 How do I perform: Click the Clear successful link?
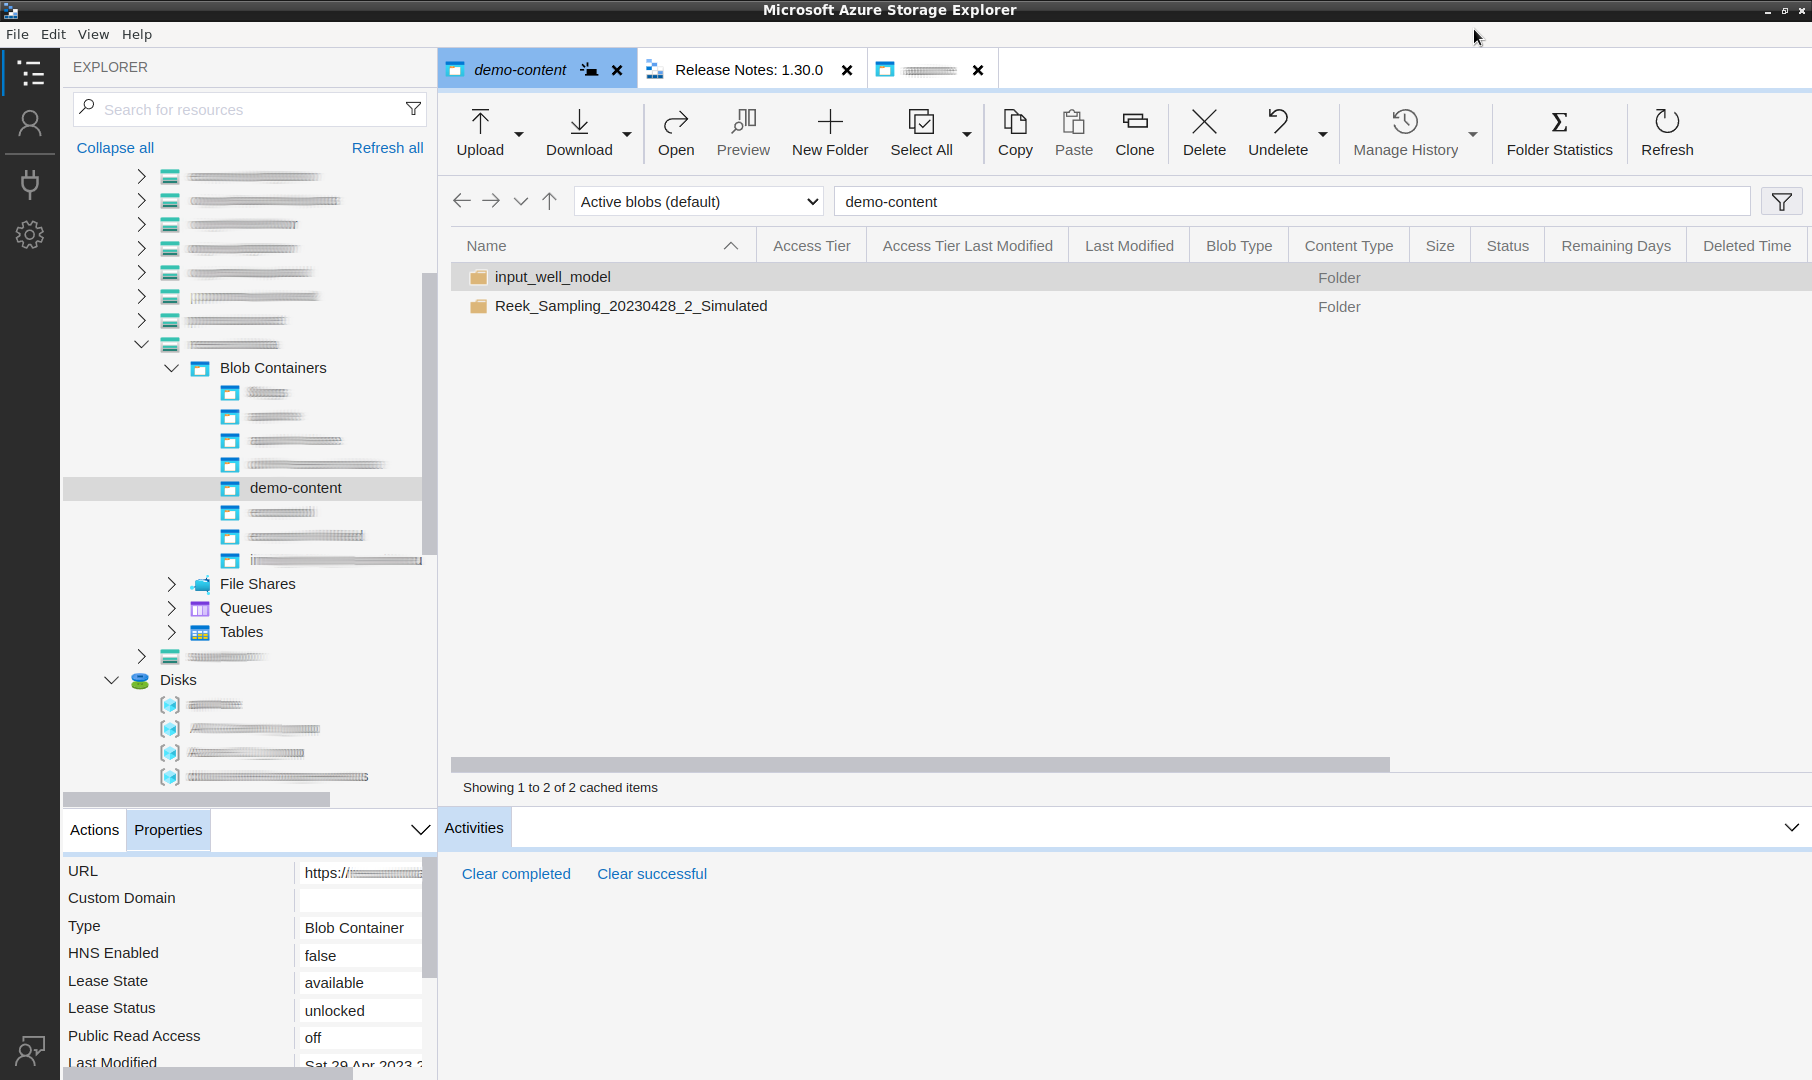(x=652, y=874)
